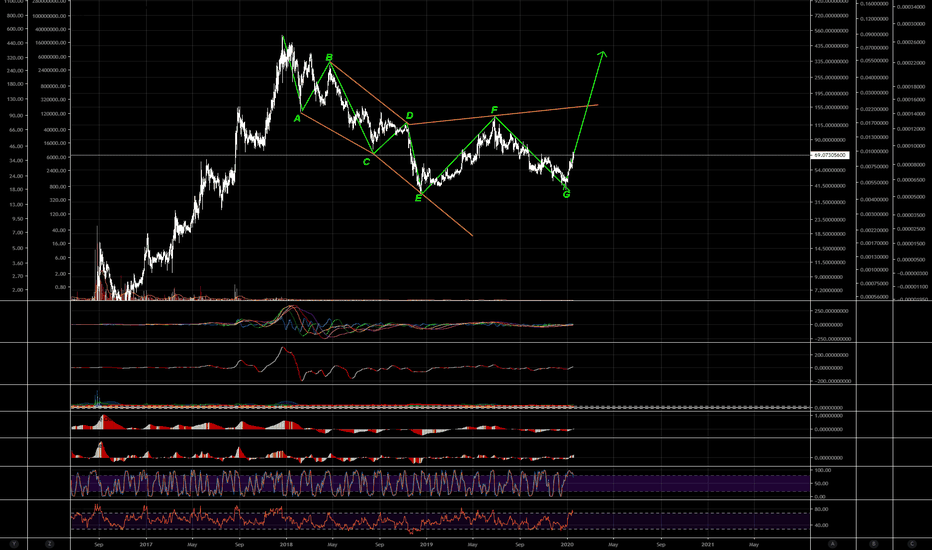Click the 2019 label on time axis
Viewport: 932px width, 550px height.
point(426,544)
